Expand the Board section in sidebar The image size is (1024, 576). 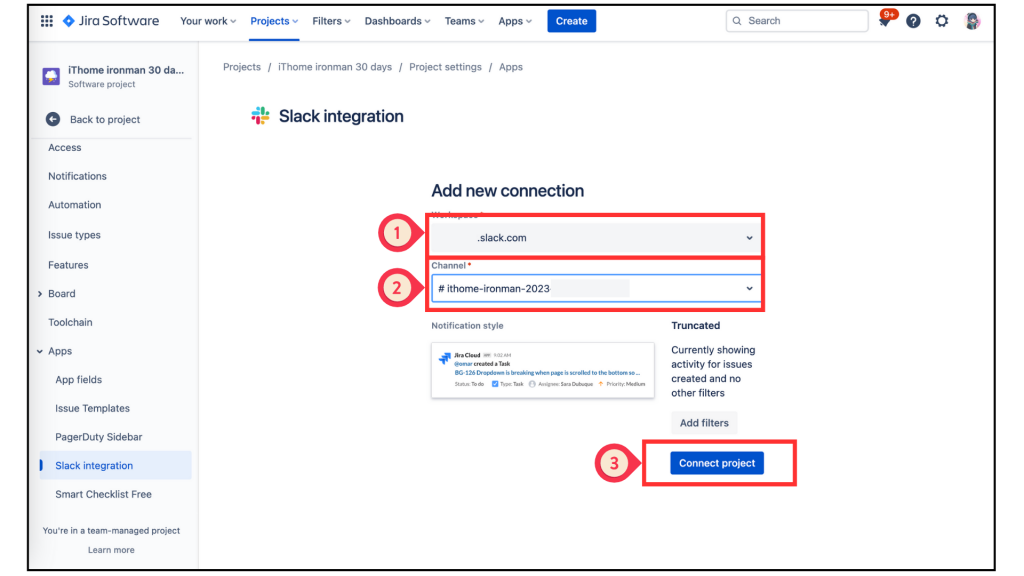40,294
